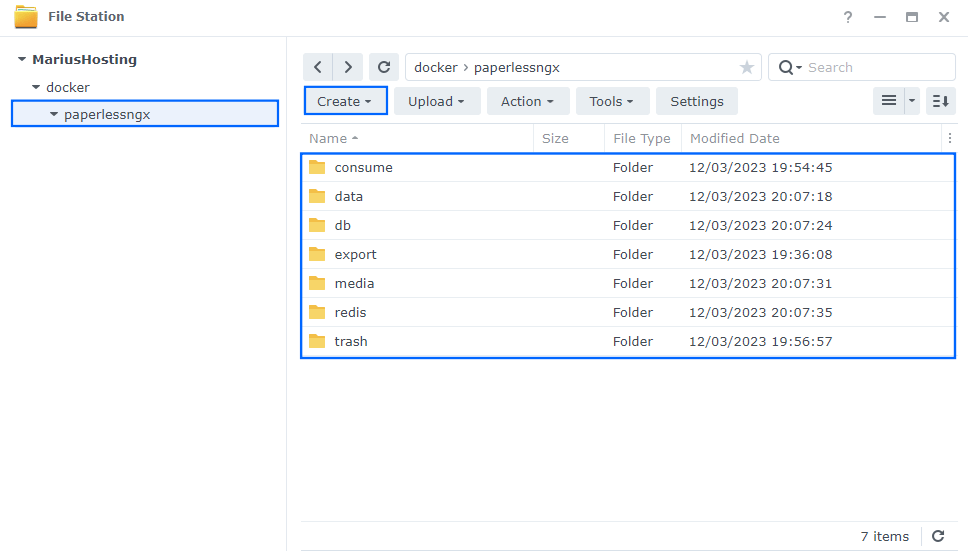Reload the folder with the toolbar refresh icon

(x=384, y=67)
